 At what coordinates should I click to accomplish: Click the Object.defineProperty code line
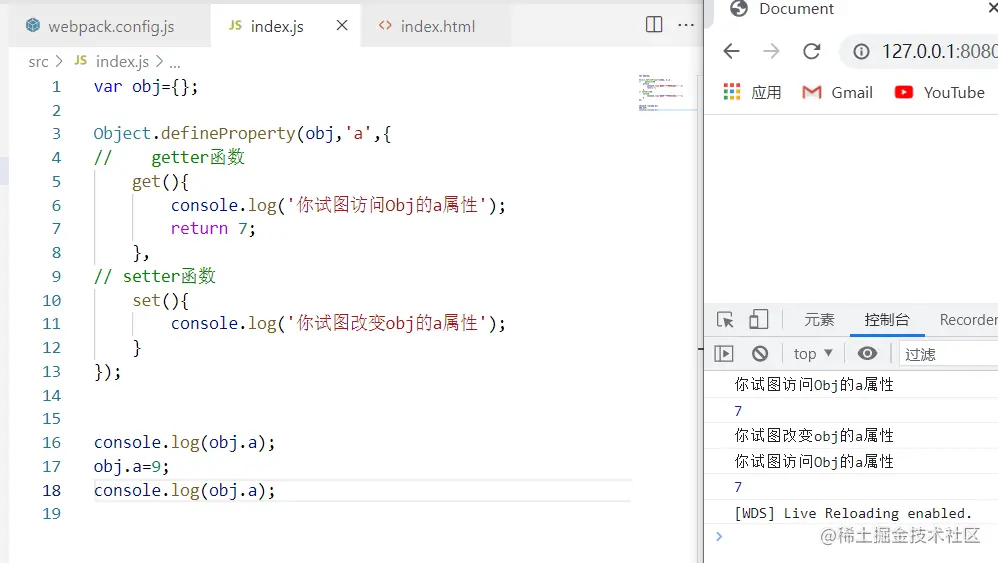point(242,134)
